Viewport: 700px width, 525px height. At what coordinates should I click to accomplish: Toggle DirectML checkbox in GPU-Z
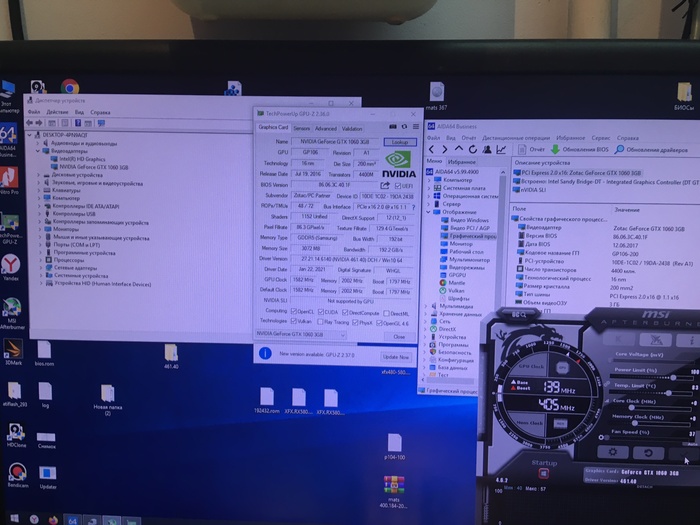click(387, 313)
